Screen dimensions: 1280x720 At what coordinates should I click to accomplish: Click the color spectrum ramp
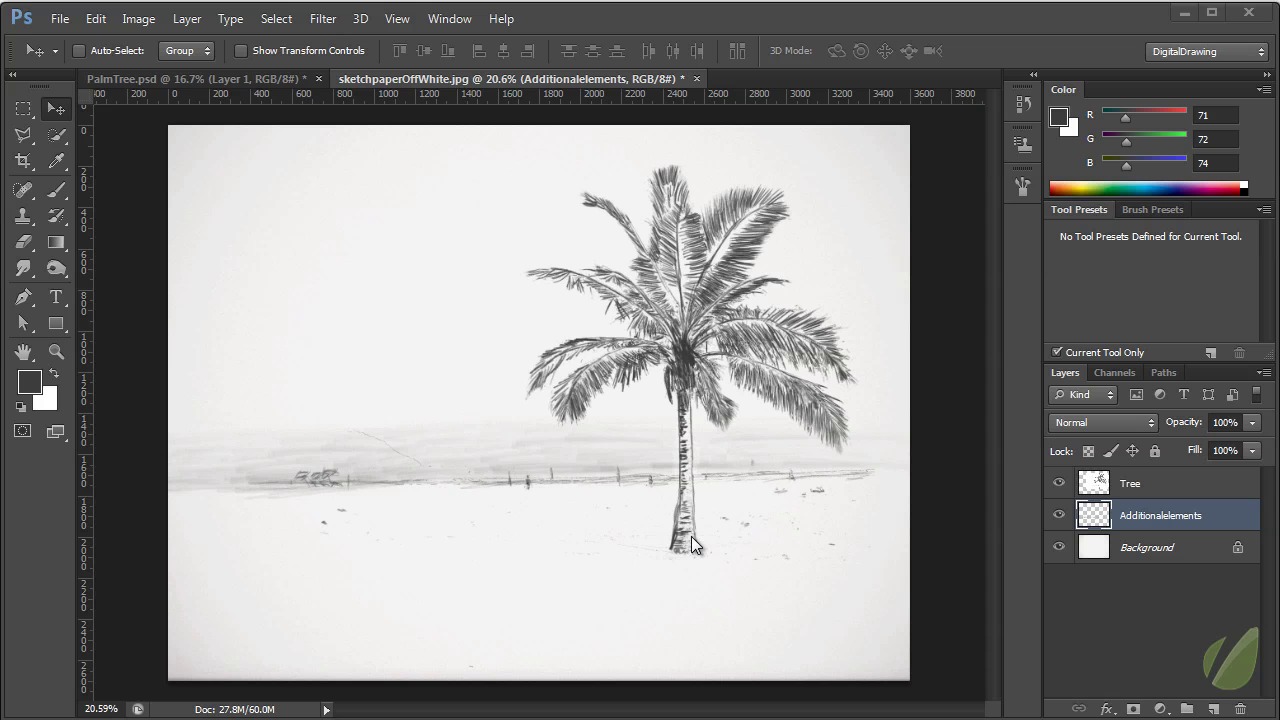(x=1144, y=188)
